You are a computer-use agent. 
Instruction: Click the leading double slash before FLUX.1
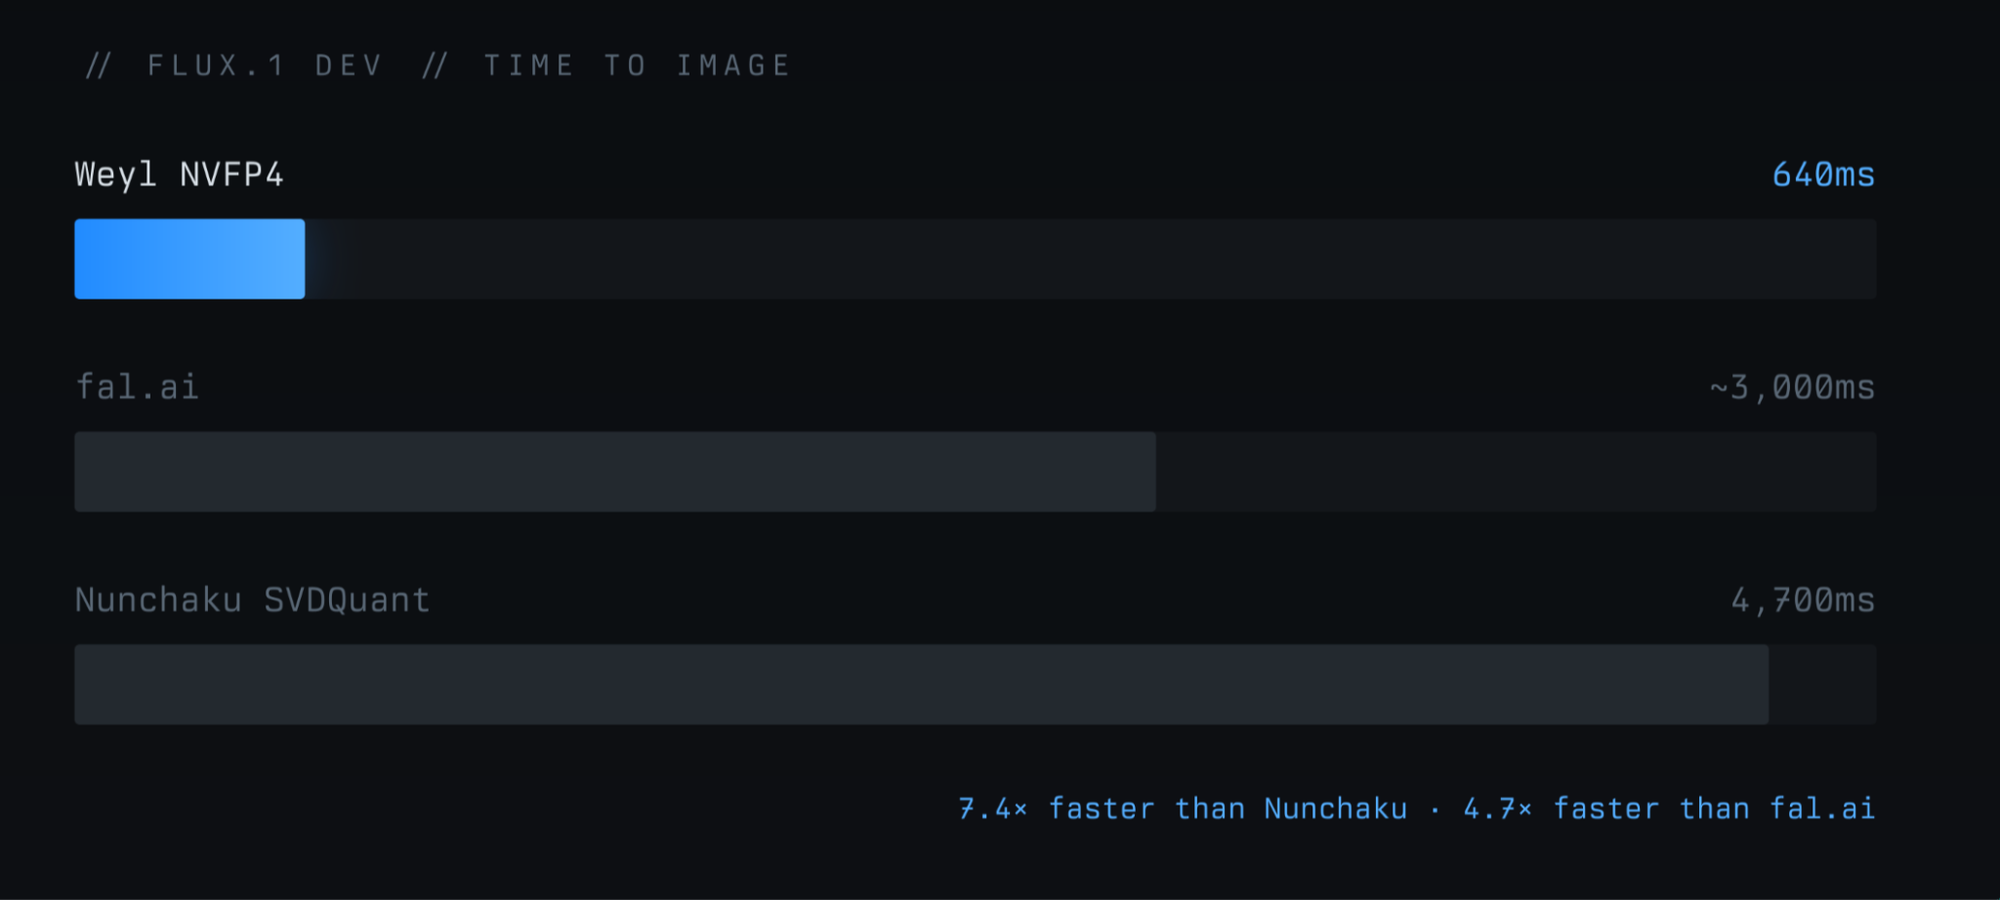point(98,66)
